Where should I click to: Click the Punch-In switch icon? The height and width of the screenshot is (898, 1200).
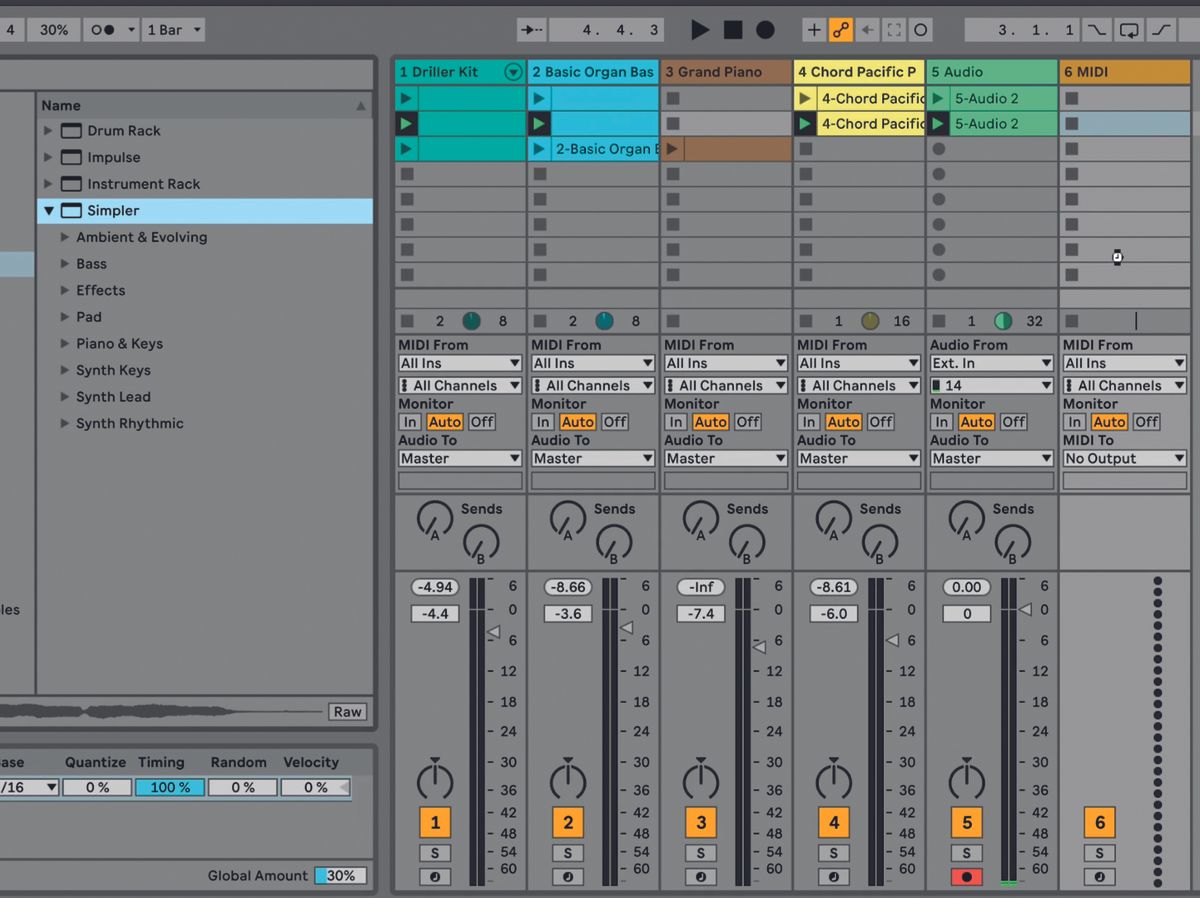click(x=1097, y=30)
